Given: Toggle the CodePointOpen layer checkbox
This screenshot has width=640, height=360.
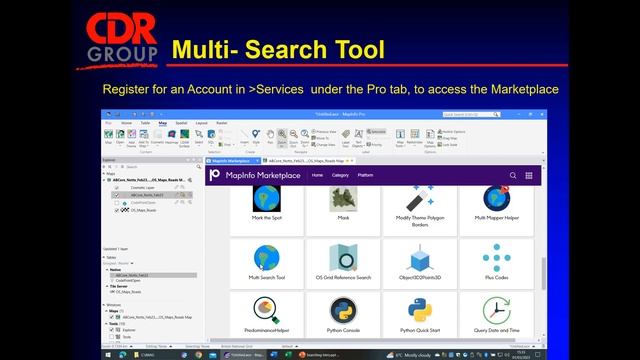Looking at the screenshot, I should click(117, 202).
